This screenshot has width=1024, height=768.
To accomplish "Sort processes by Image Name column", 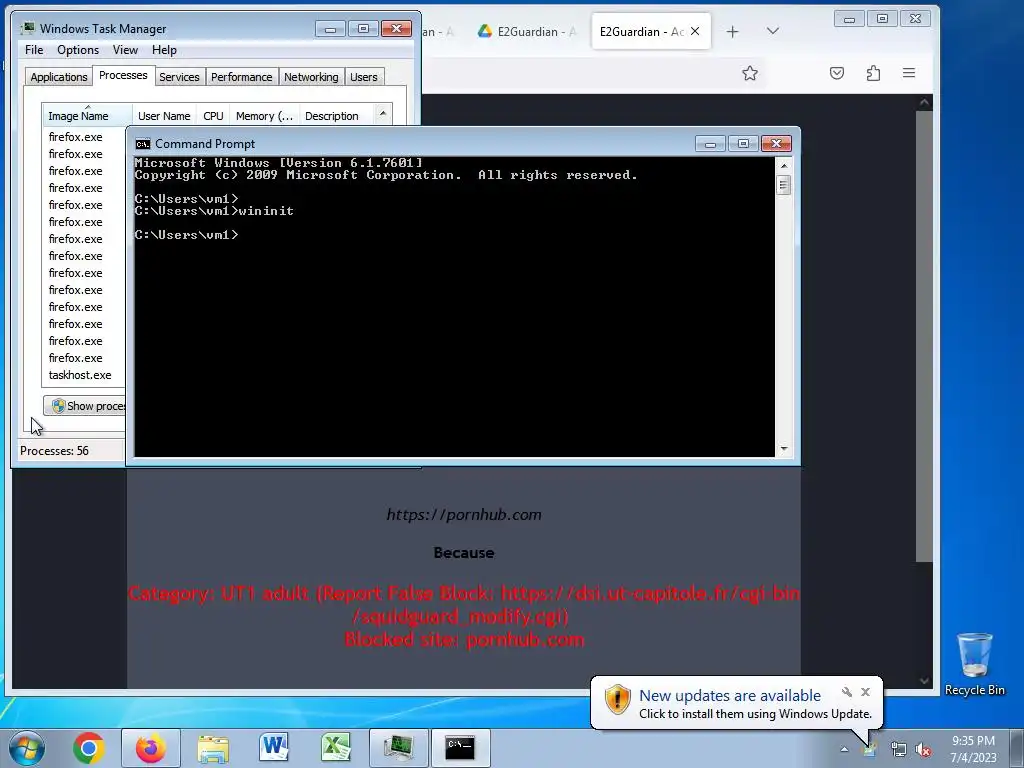I will click(88, 116).
